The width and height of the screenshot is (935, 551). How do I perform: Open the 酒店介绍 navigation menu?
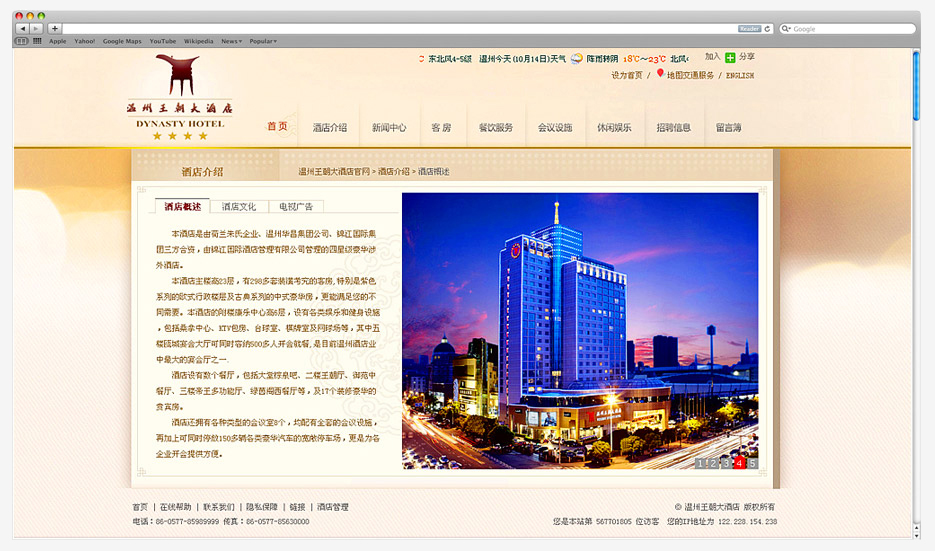330,128
